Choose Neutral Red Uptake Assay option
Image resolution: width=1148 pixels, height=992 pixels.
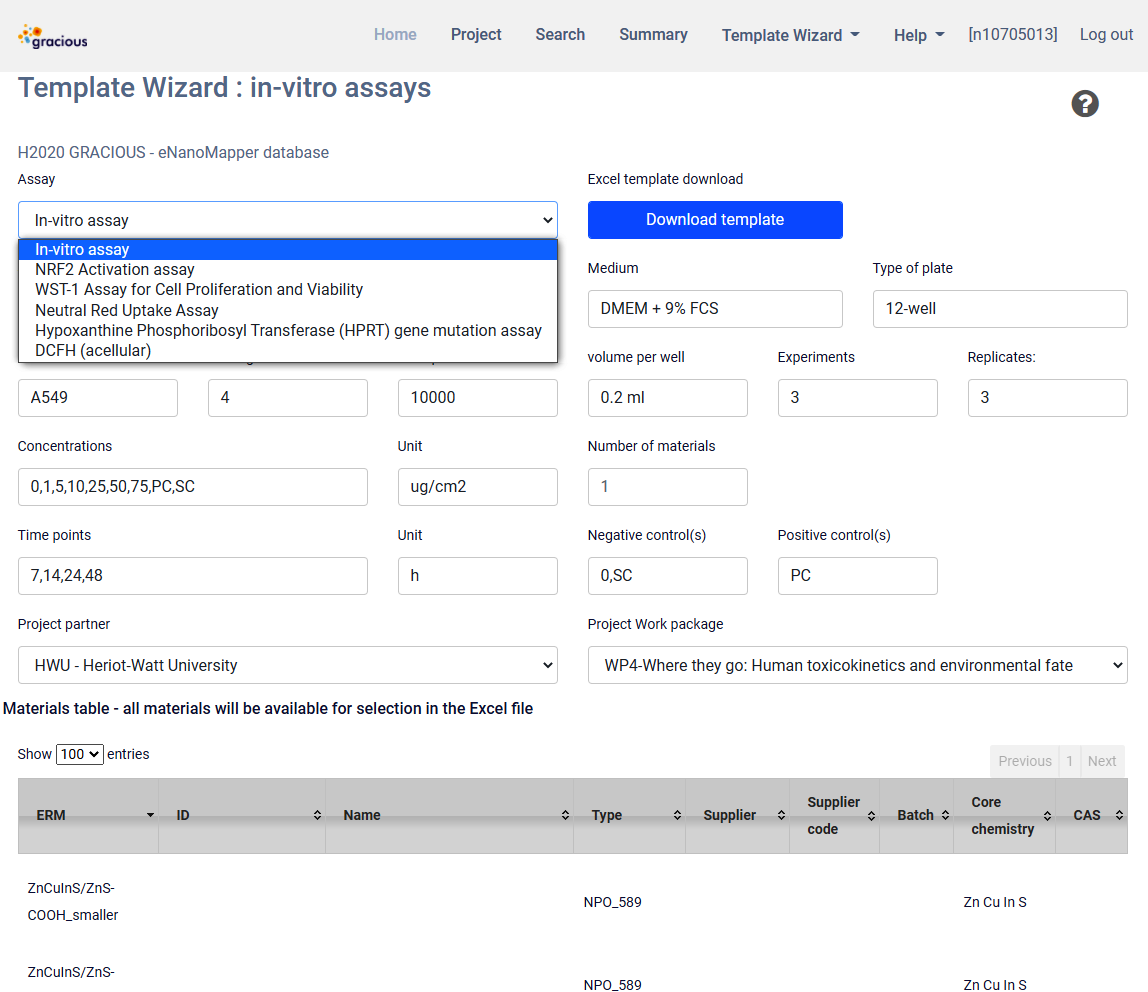[127, 310]
